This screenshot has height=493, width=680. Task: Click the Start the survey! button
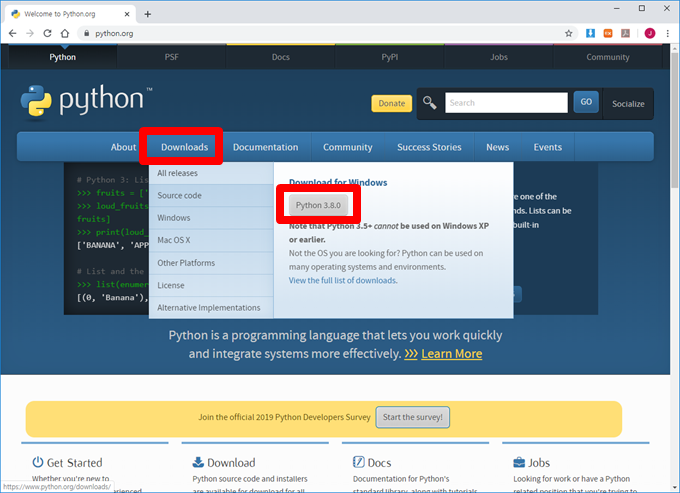[412, 417]
